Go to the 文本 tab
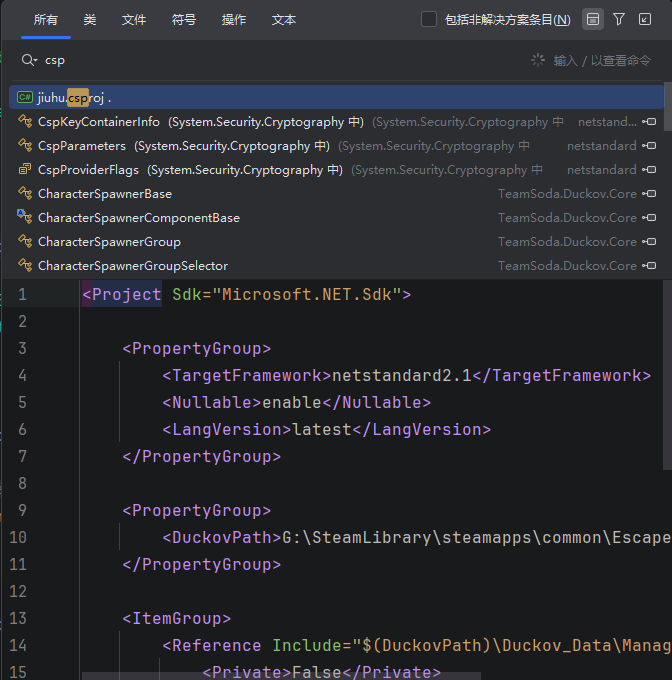672x680 pixels. [x=284, y=20]
